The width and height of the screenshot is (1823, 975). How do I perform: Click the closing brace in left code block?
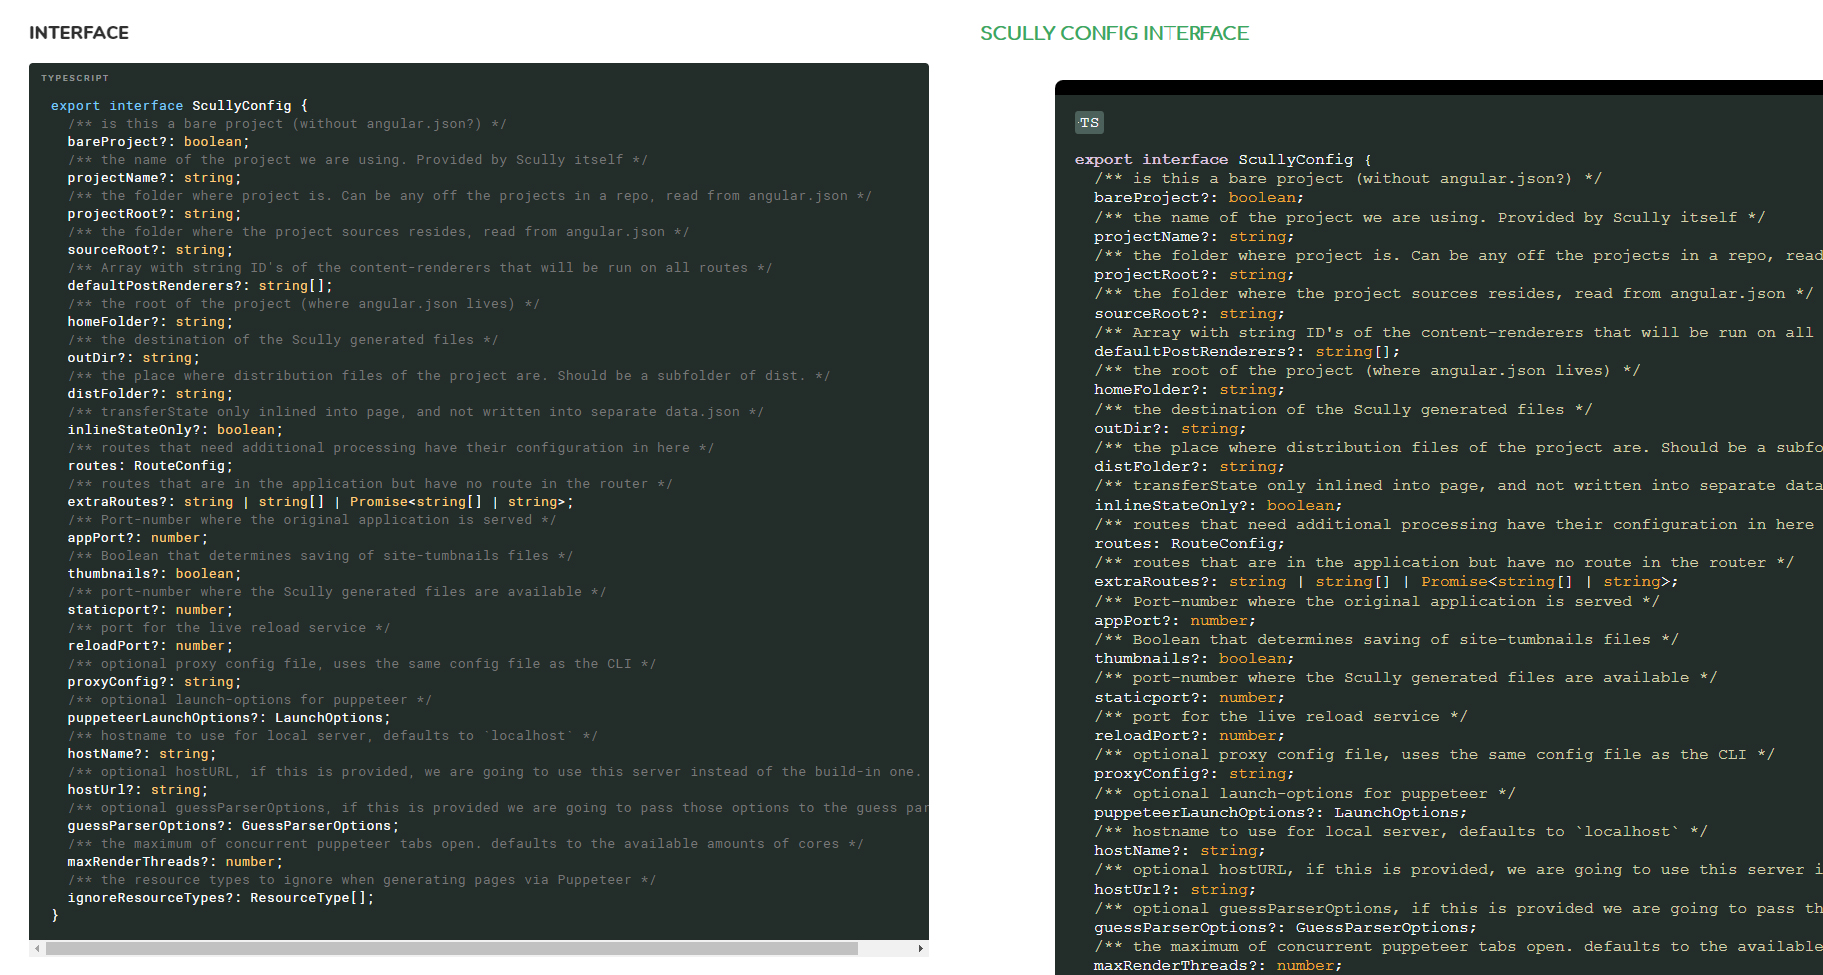[55, 916]
